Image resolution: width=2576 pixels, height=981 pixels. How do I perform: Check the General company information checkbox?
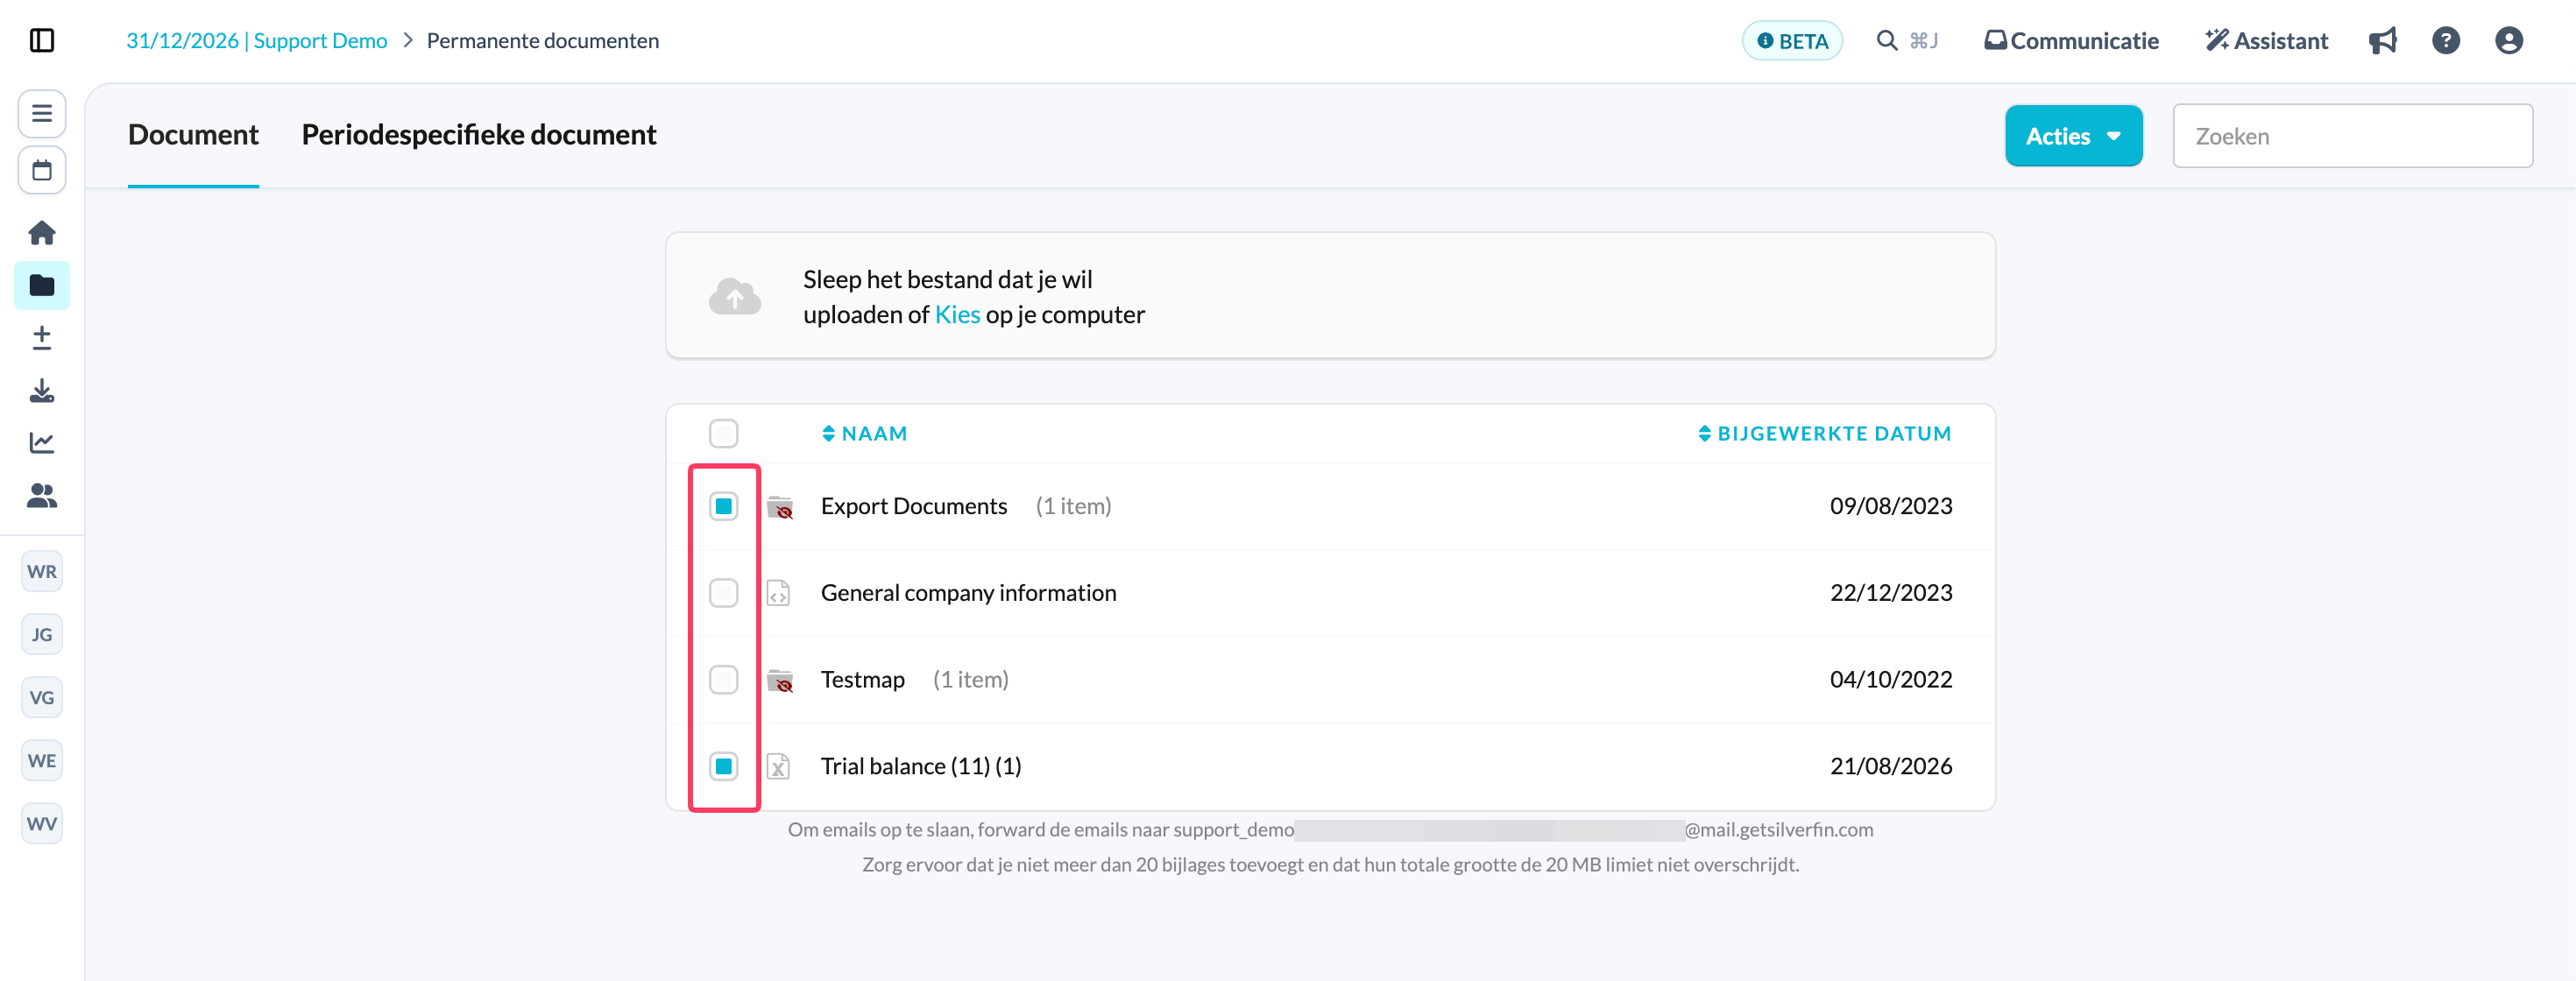723,593
